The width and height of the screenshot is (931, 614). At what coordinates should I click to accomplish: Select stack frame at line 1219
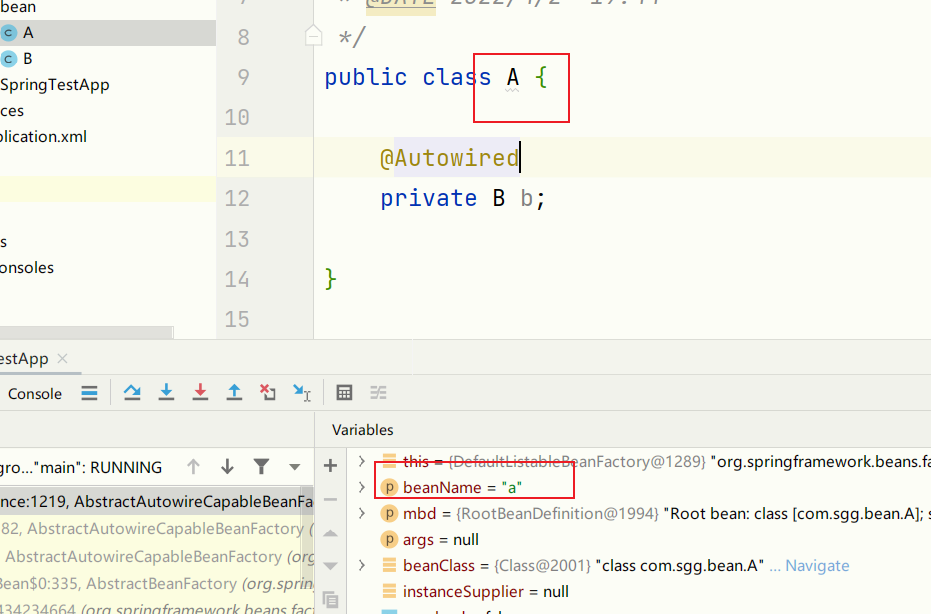click(x=157, y=502)
